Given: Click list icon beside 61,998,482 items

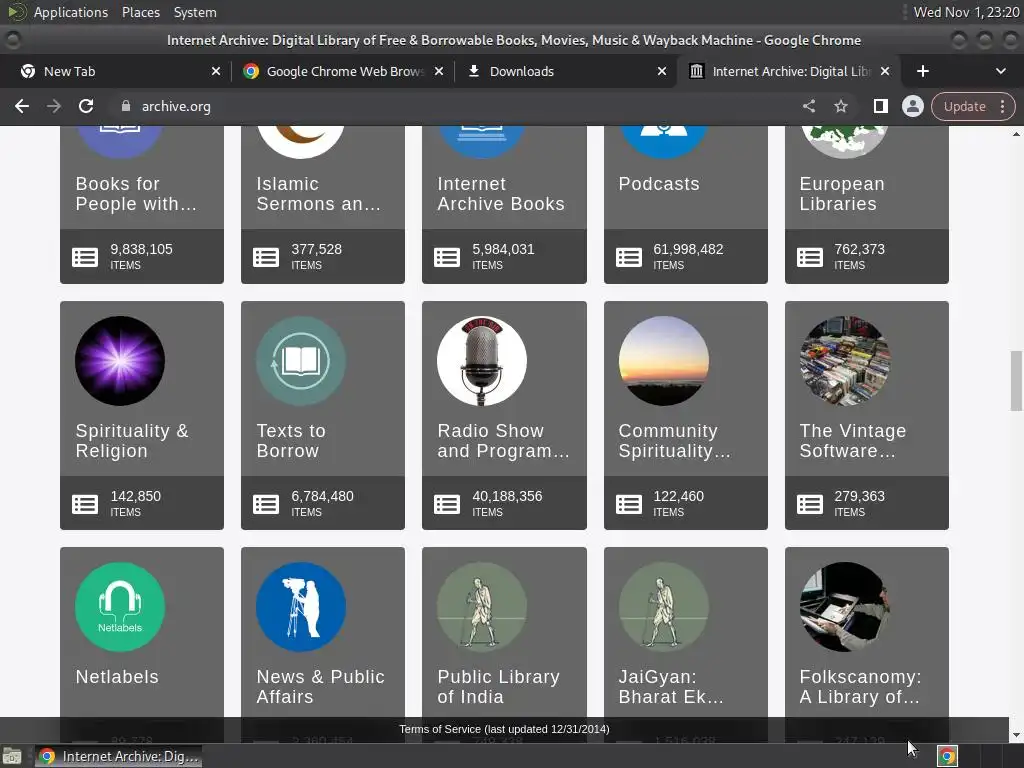Looking at the screenshot, I should point(629,257).
